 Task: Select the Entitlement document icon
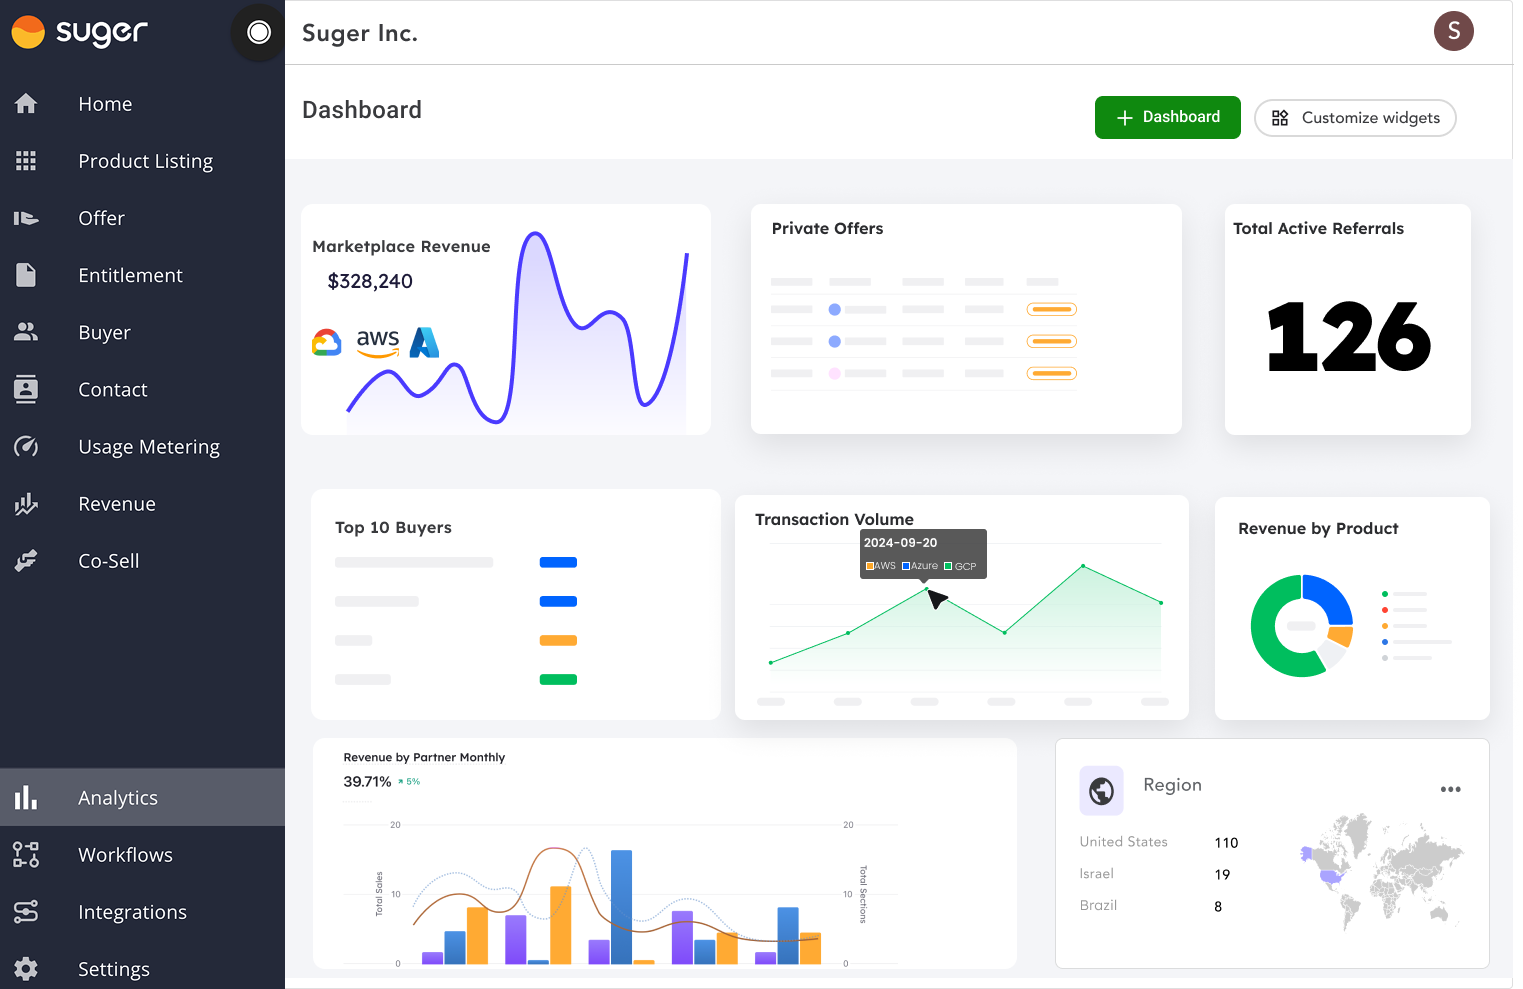26,275
